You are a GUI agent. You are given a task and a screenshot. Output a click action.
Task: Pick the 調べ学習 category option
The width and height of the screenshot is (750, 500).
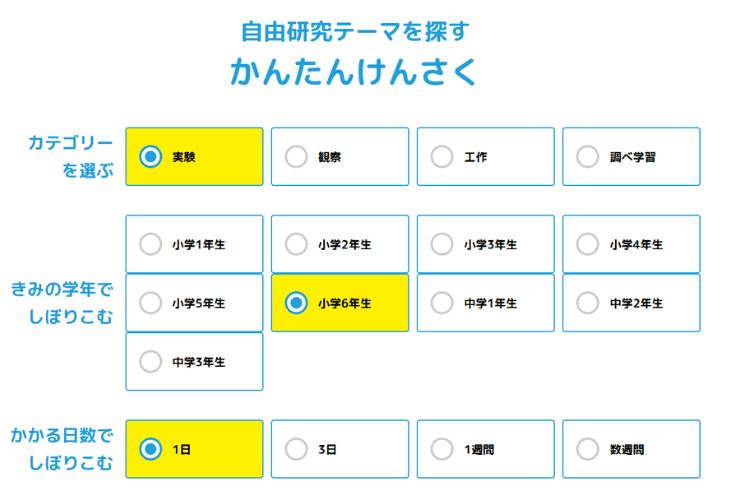point(588,157)
